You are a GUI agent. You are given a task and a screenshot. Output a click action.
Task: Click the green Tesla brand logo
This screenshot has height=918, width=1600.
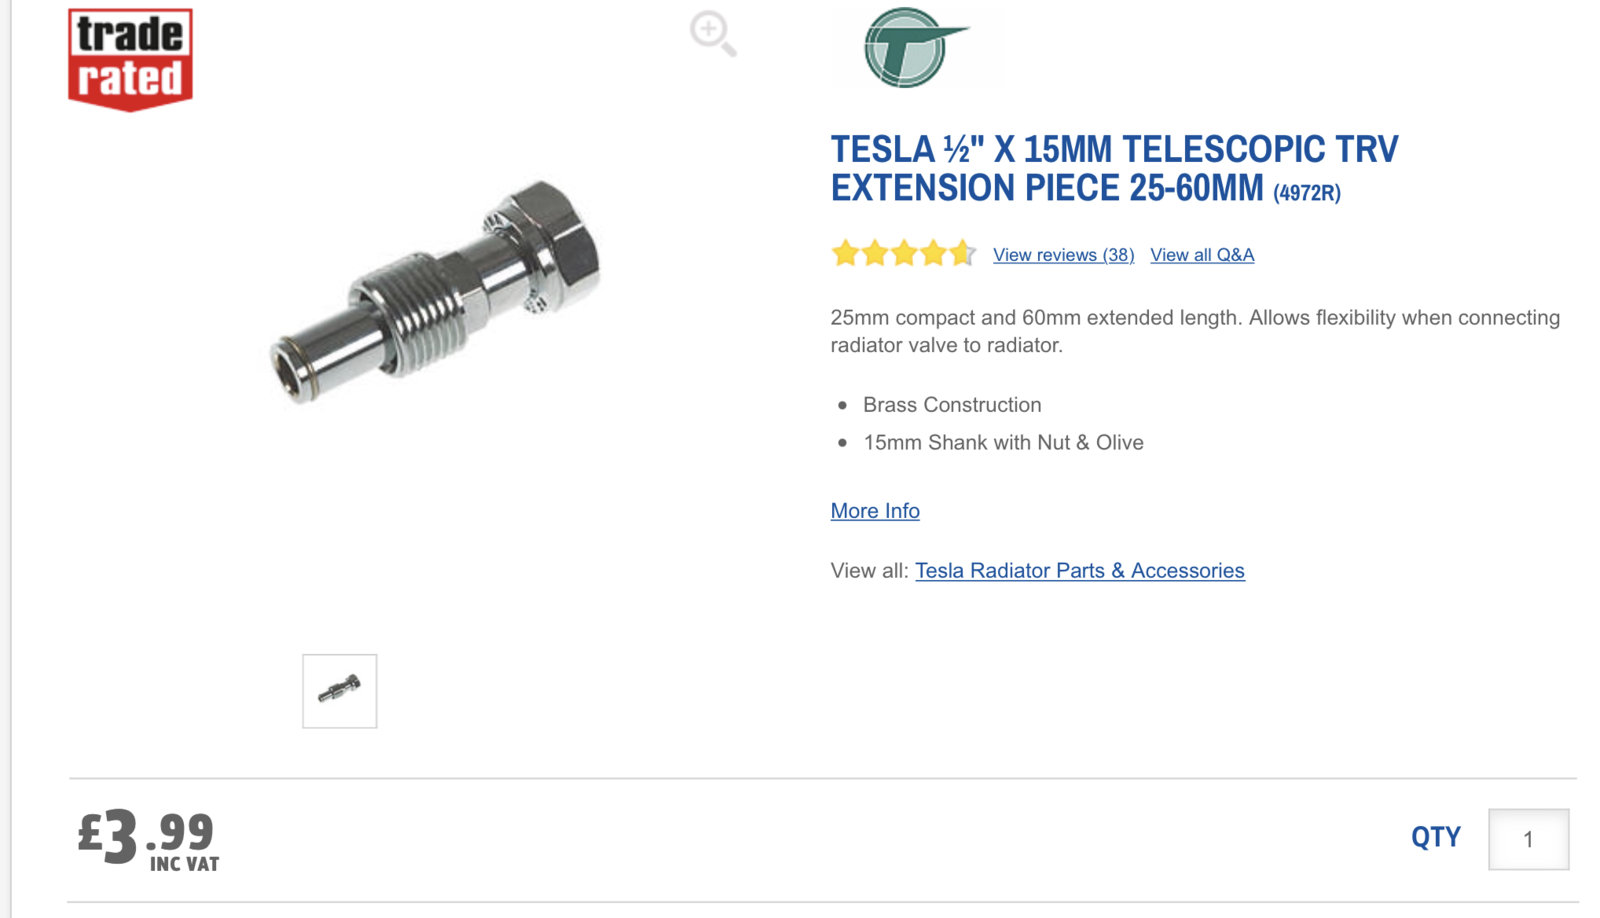(911, 48)
